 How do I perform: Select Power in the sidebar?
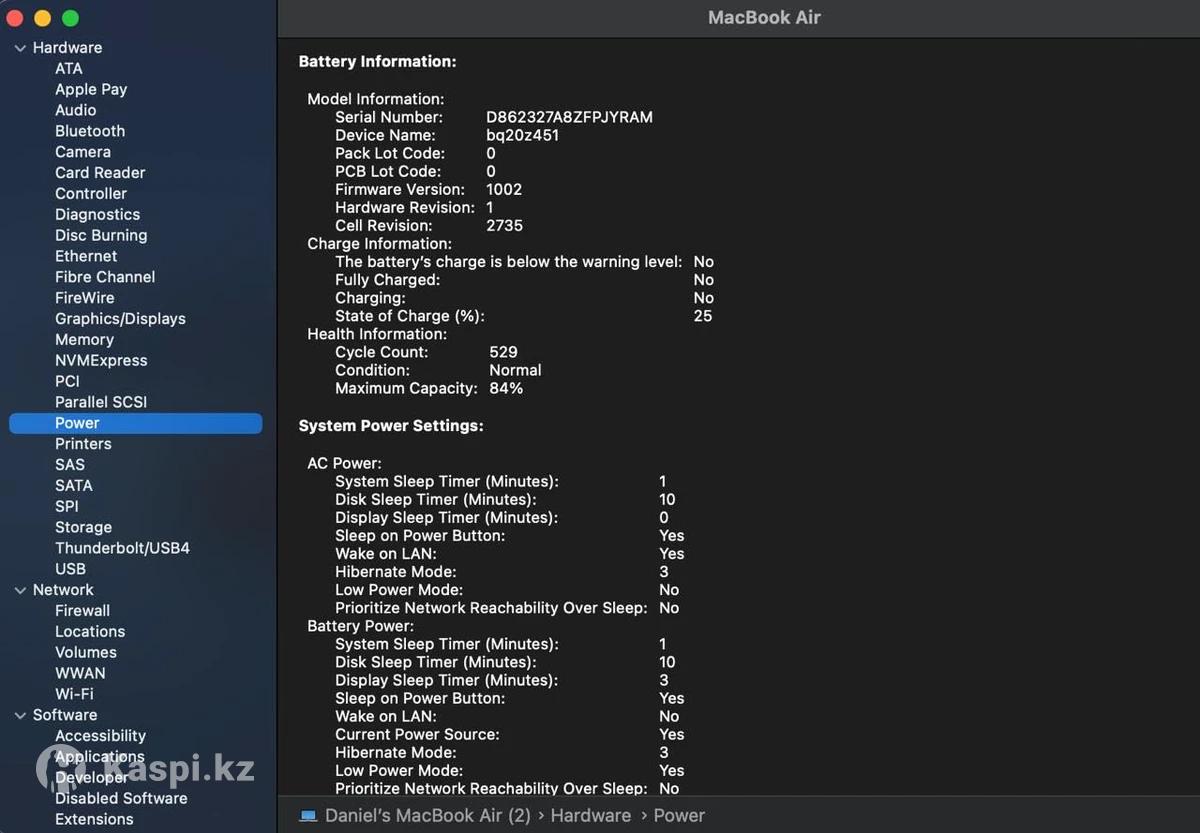[x=77, y=423]
